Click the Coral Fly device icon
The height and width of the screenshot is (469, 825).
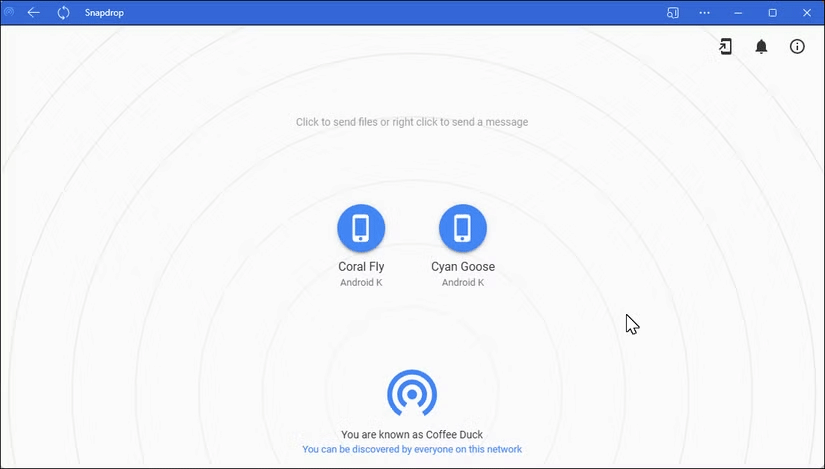click(361, 229)
